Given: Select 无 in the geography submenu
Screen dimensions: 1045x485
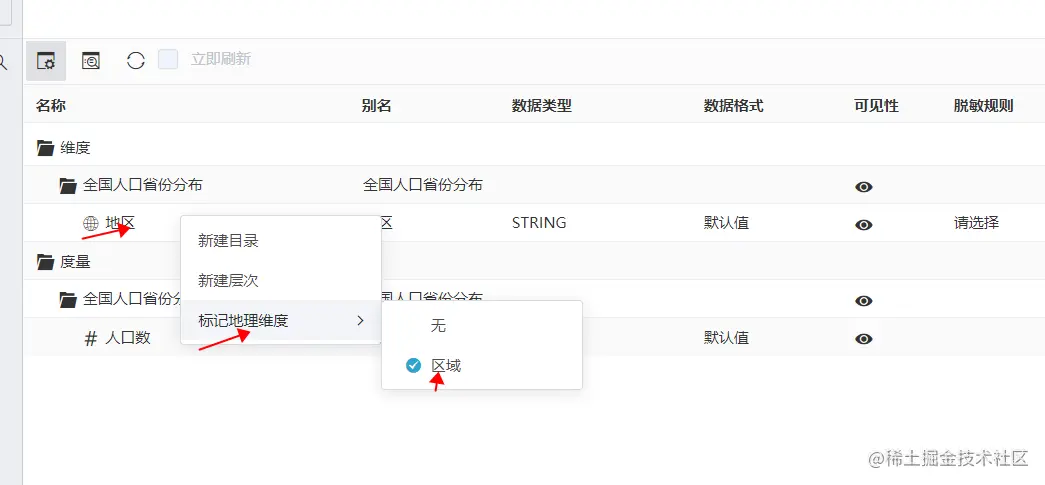Looking at the screenshot, I should point(482,326).
